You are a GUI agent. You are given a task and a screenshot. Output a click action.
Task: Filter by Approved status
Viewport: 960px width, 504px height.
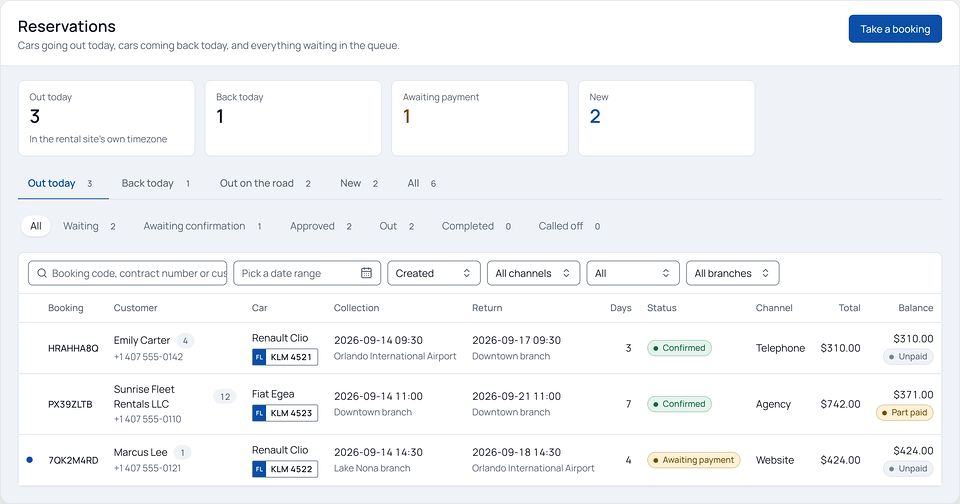(321, 226)
